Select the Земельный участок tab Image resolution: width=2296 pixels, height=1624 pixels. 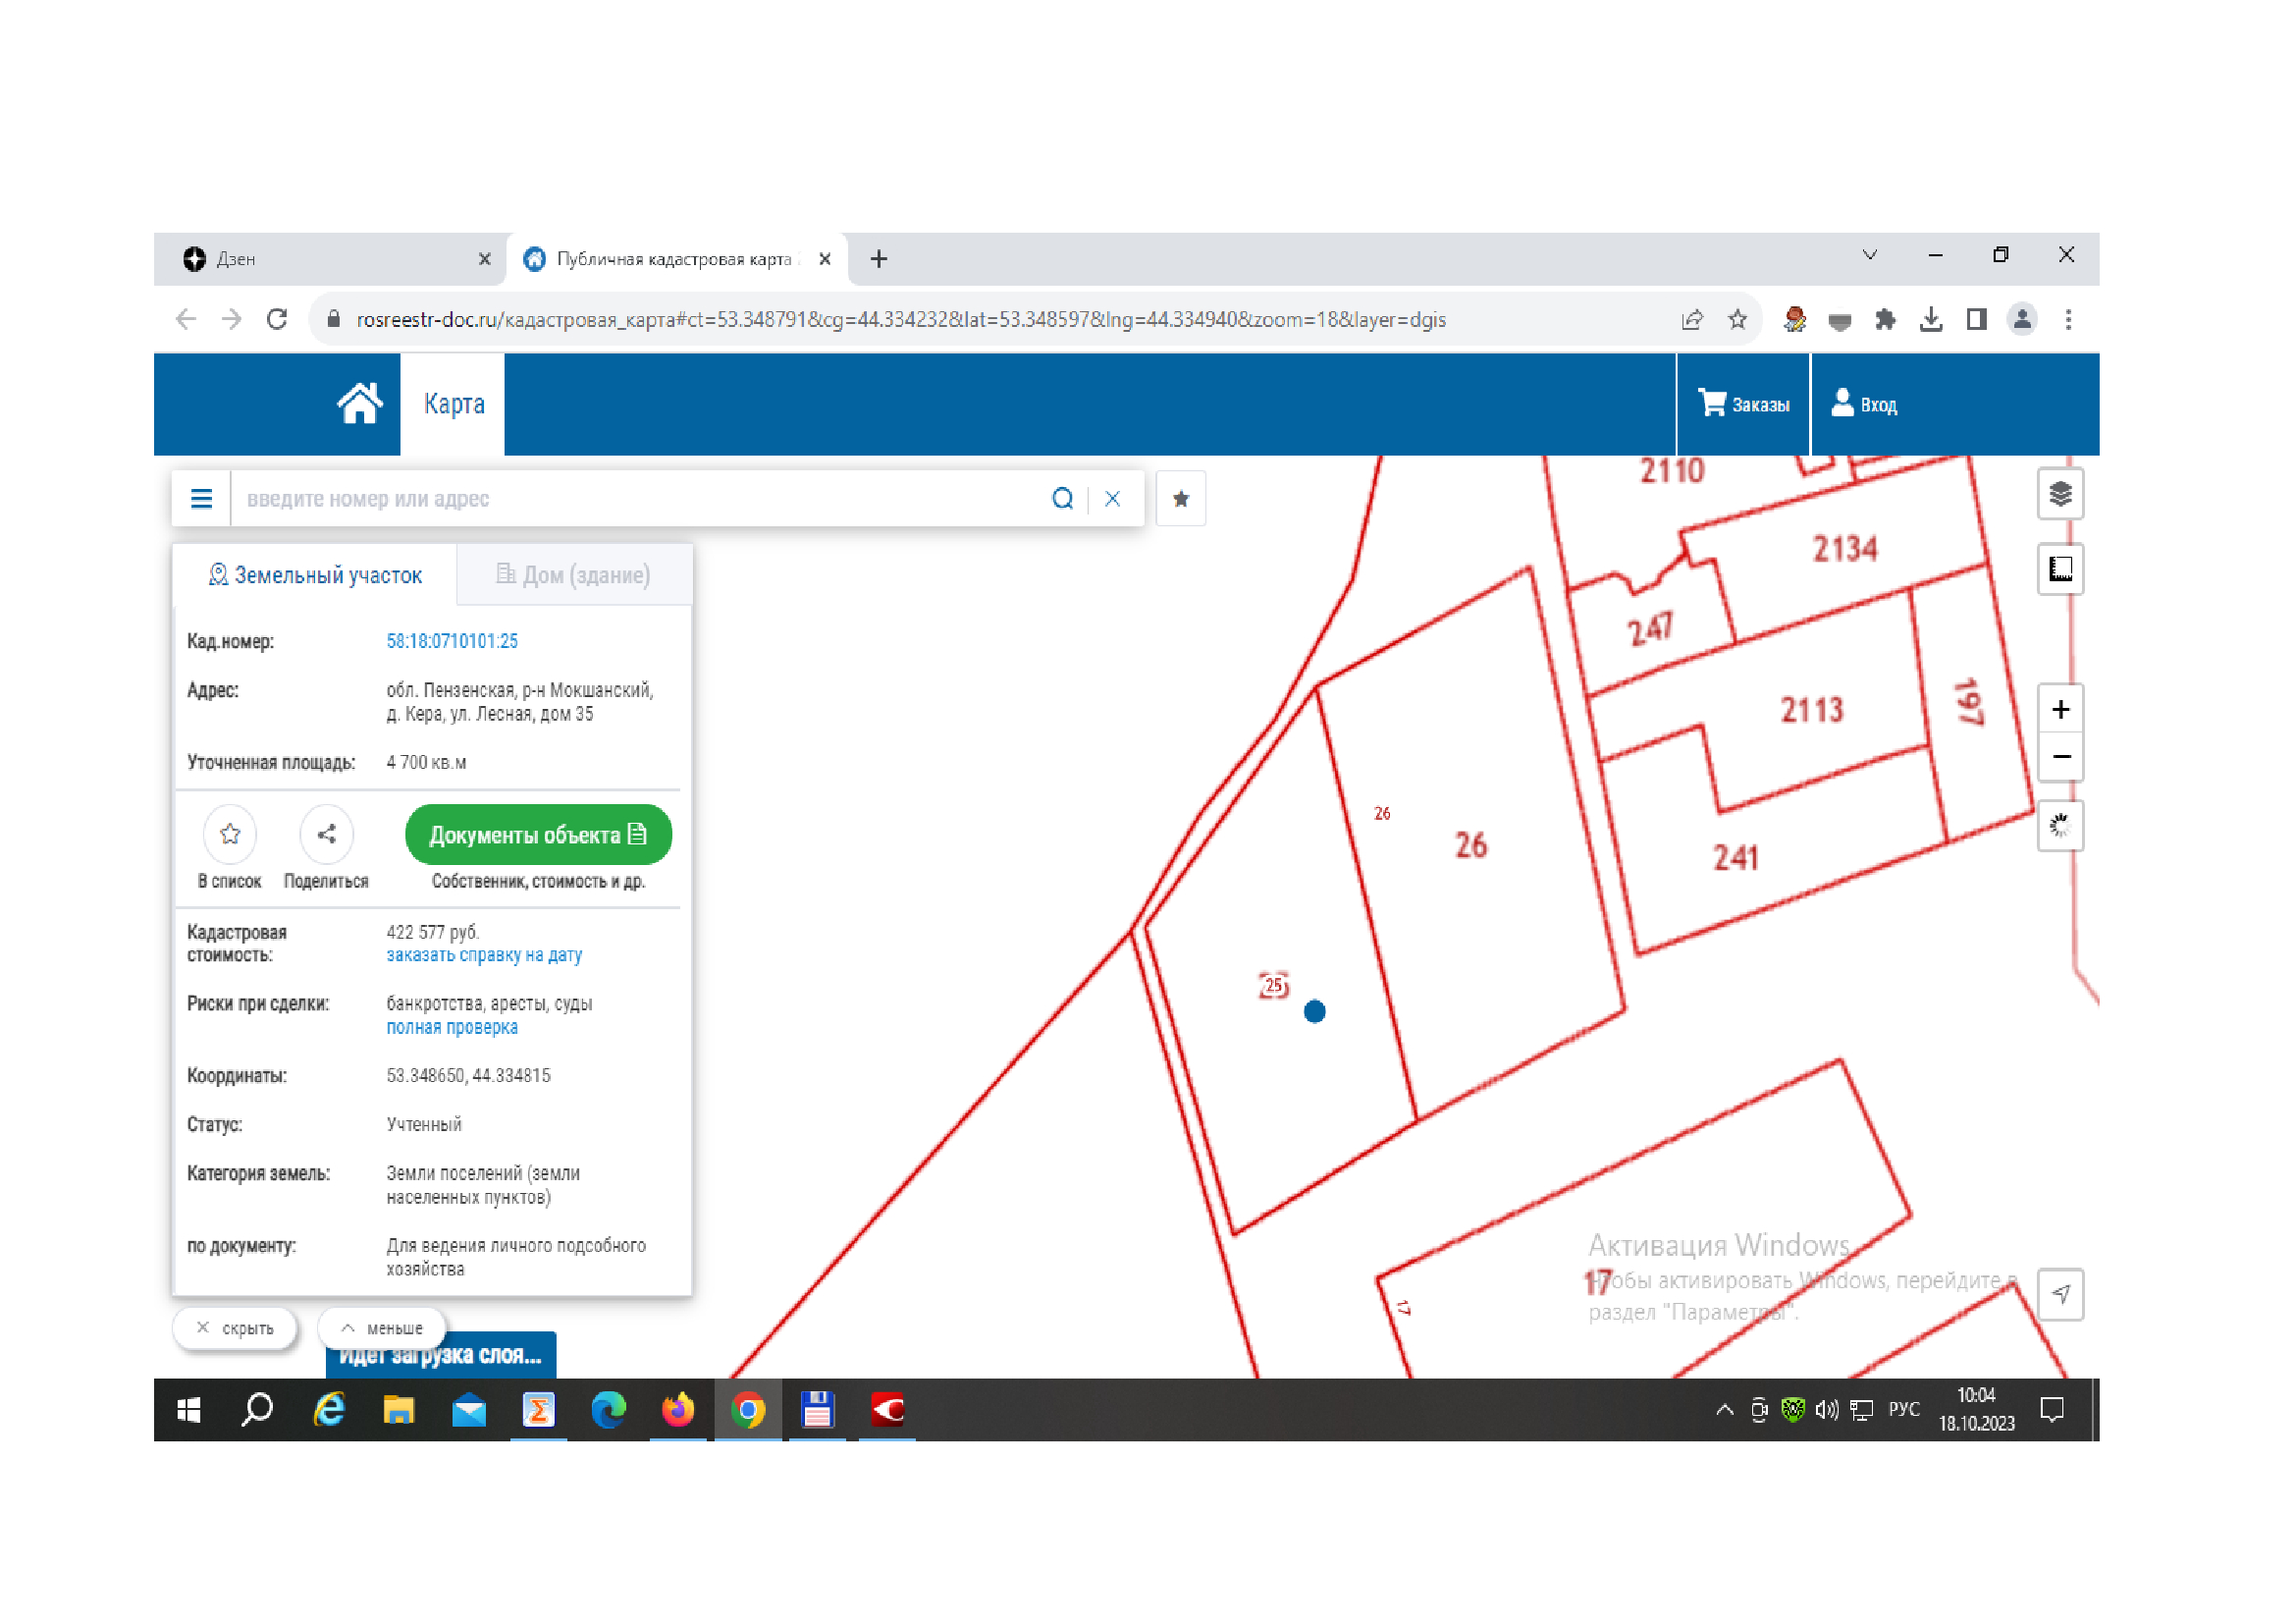(x=315, y=575)
